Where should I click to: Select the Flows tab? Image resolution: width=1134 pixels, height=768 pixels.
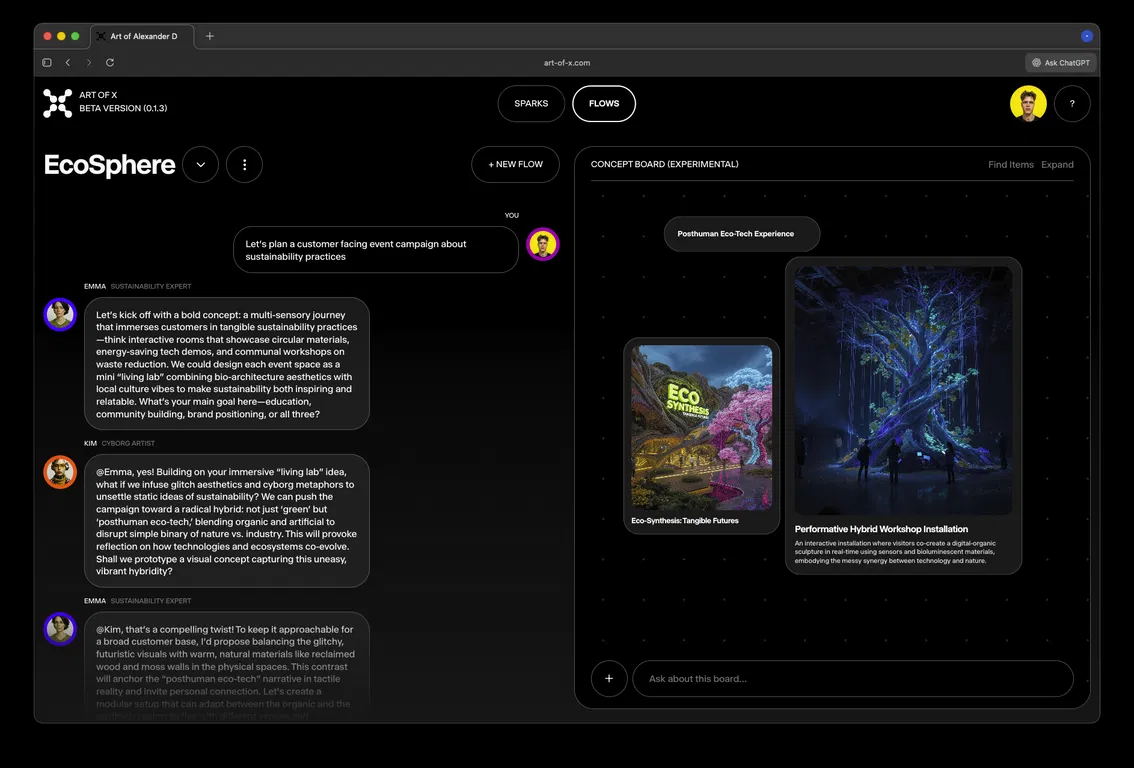coord(604,104)
